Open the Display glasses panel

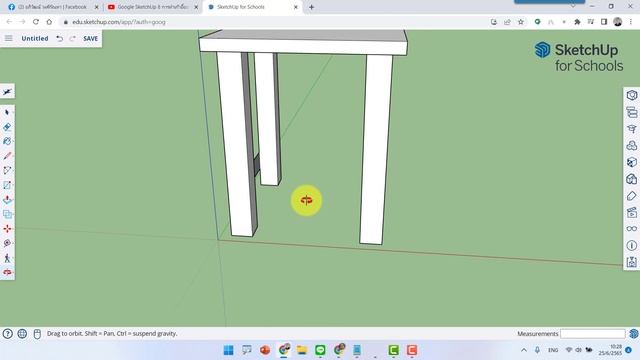pos(632,229)
